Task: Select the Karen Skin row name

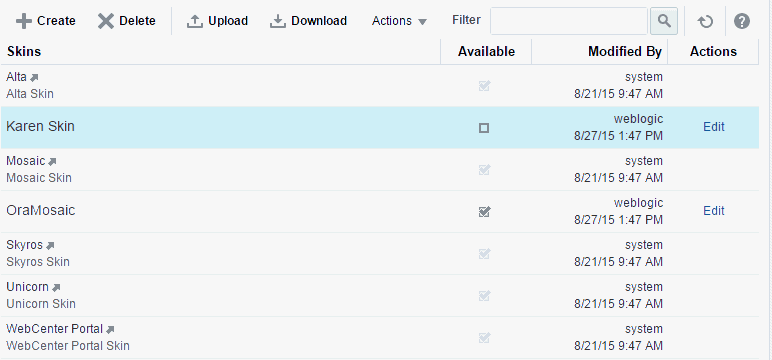Action: [x=40, y=127]
